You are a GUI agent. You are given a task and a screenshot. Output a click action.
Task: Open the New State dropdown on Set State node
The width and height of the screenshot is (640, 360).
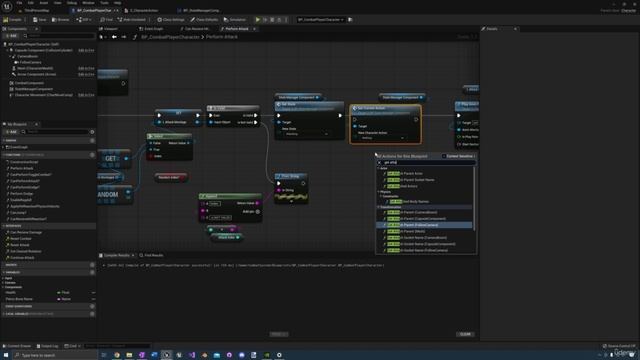(x=307, y=134)
